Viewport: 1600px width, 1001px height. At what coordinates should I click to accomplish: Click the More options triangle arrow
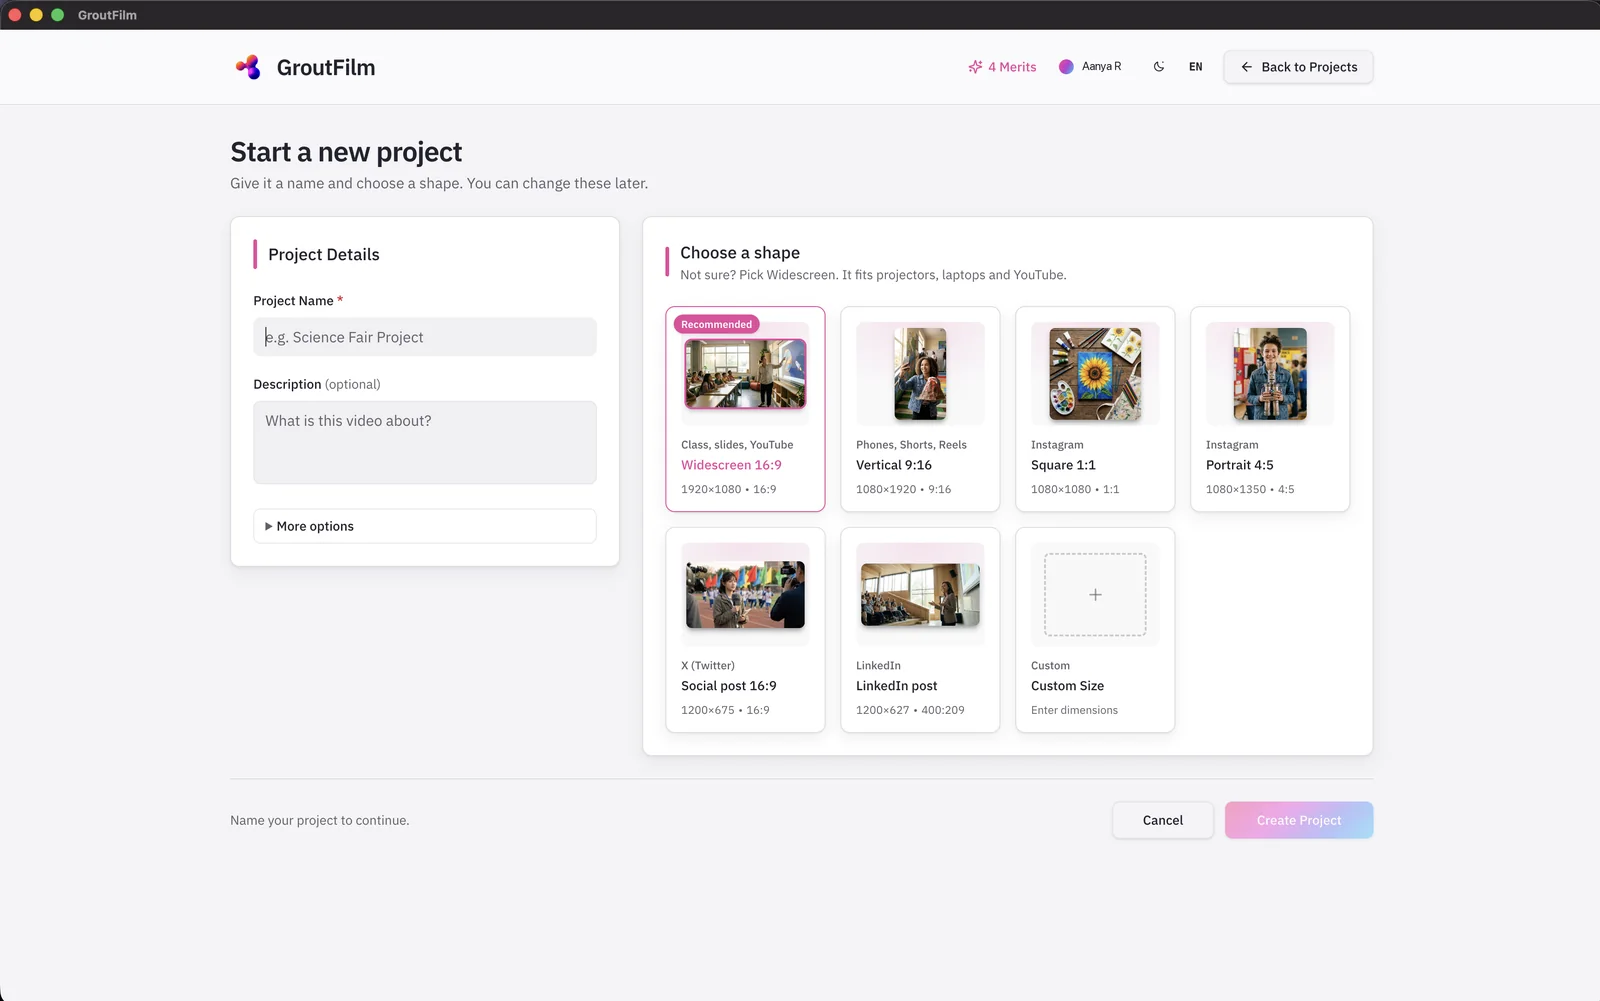point(268,526)
